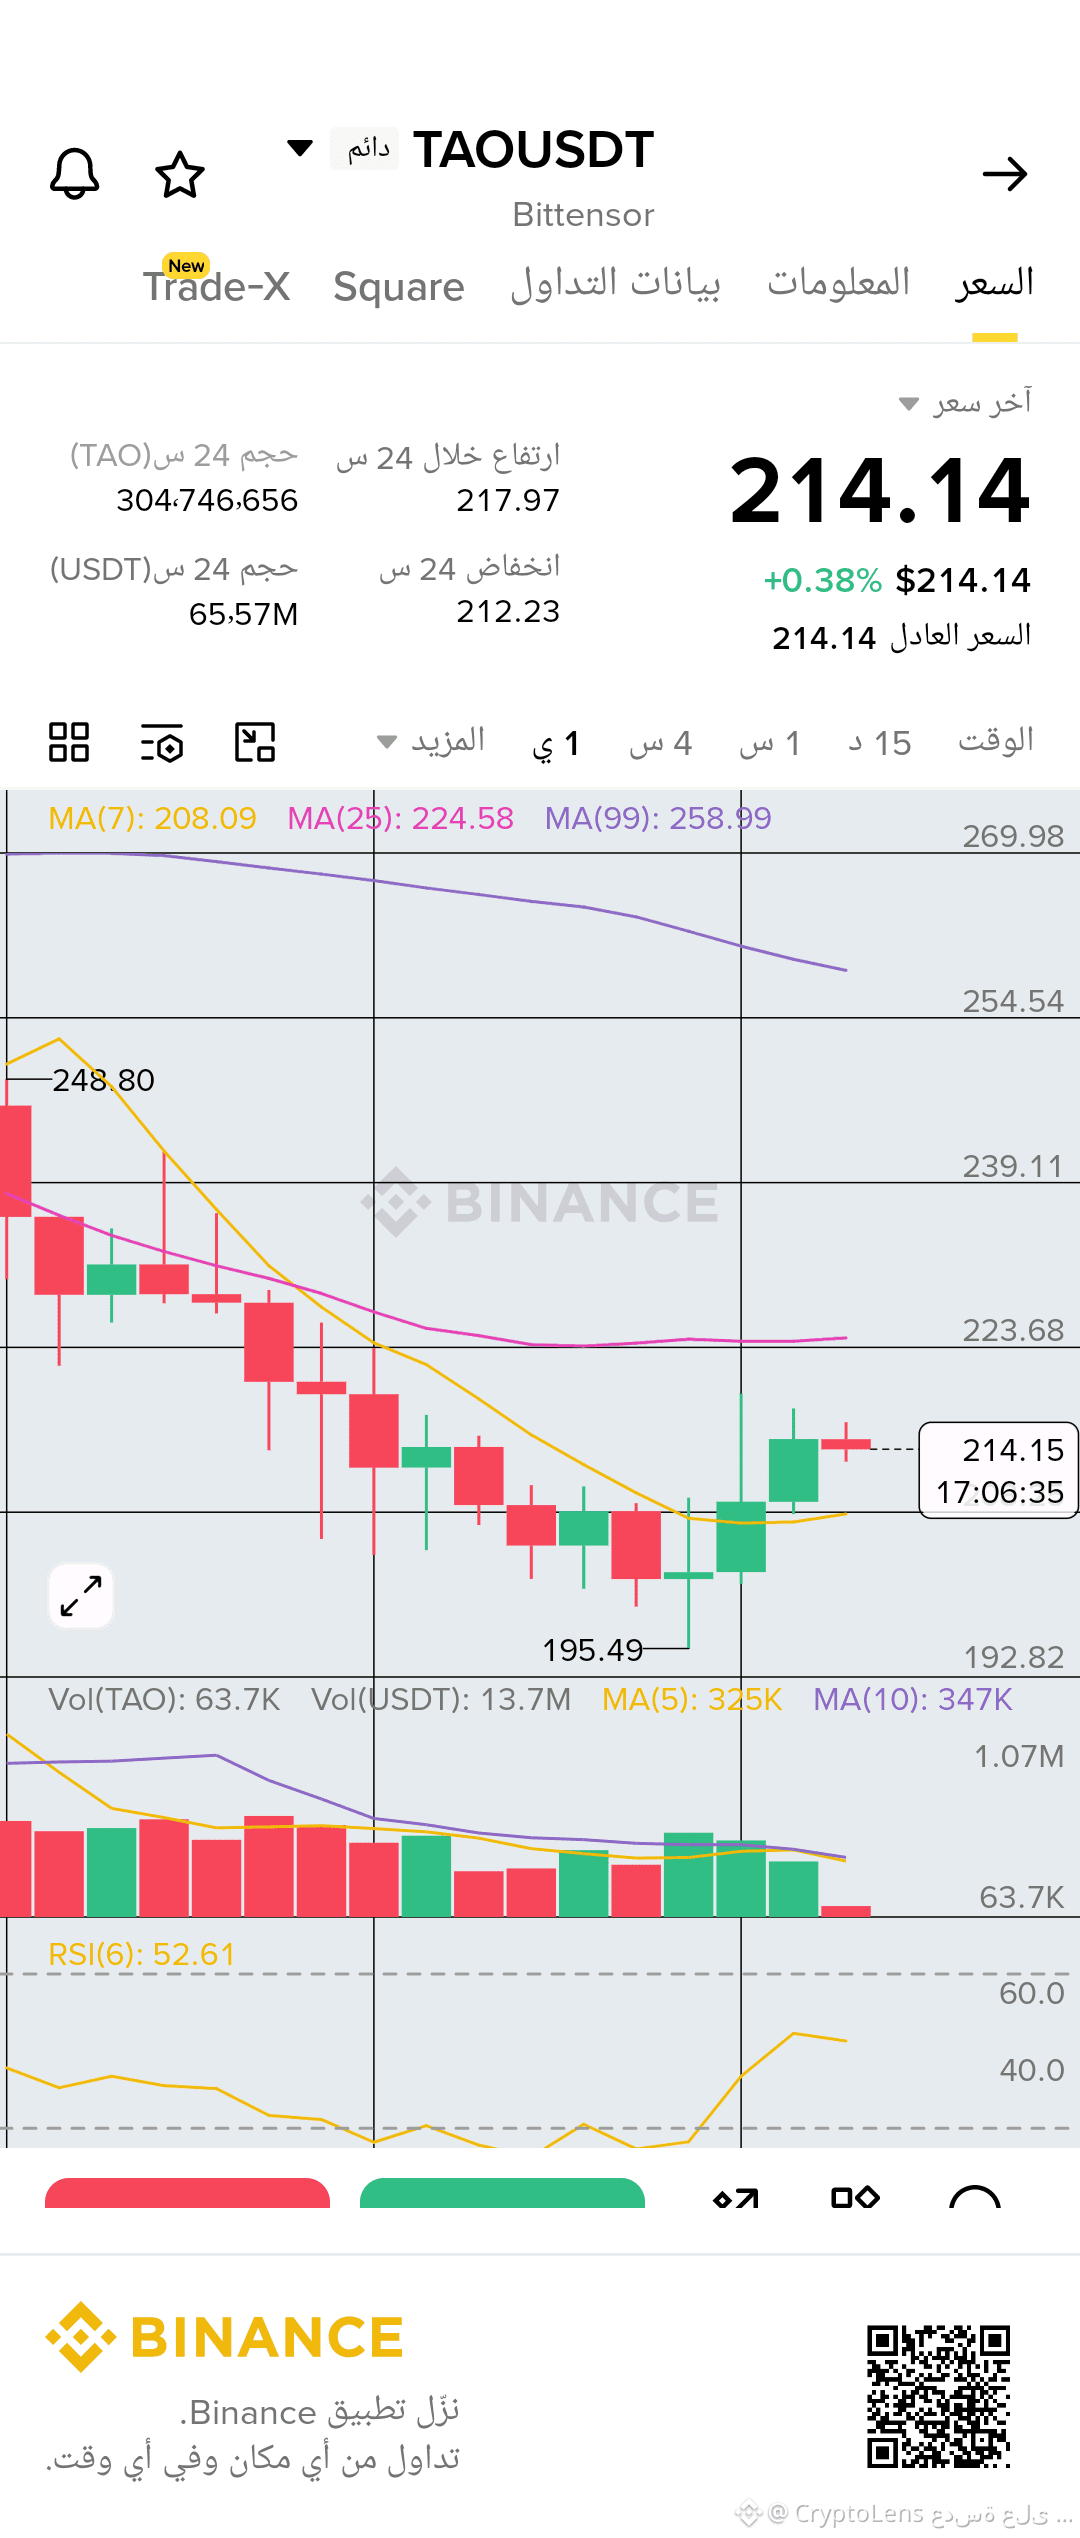Tap the دائم perpetual contract badge
Image resolution: width=1080 pixels, height=2538 pixels.
pyautogui.click(x=365, y=149)
